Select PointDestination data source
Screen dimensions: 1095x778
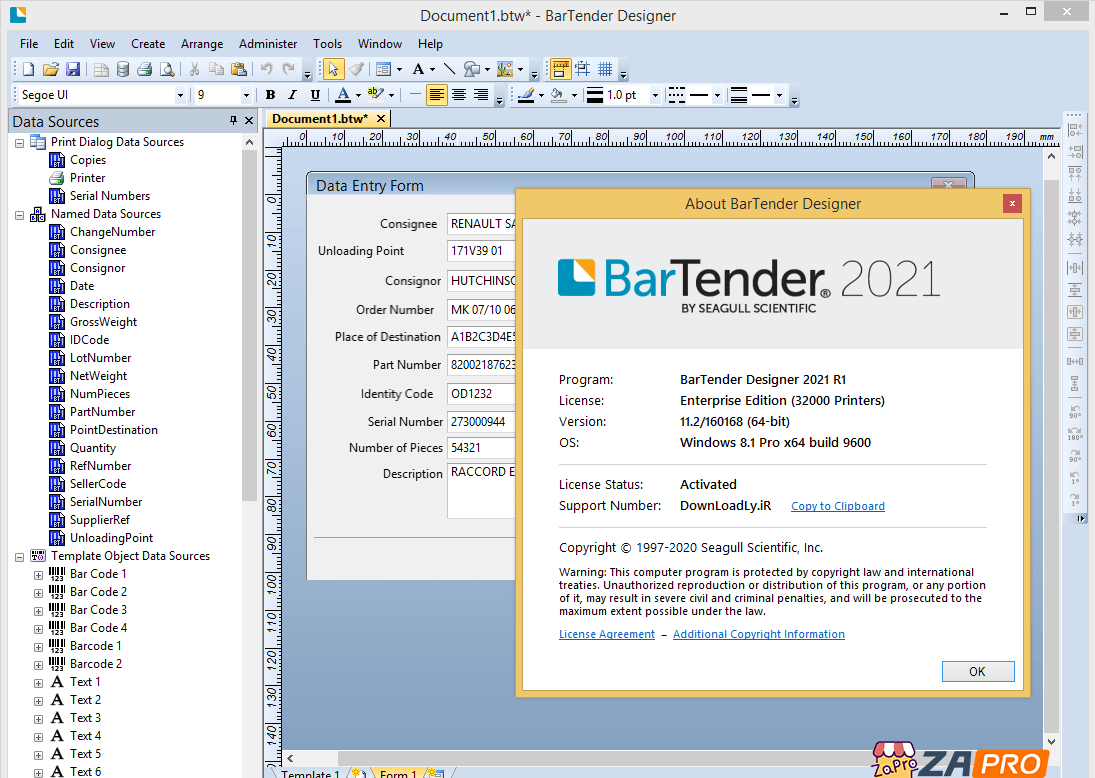114,430
